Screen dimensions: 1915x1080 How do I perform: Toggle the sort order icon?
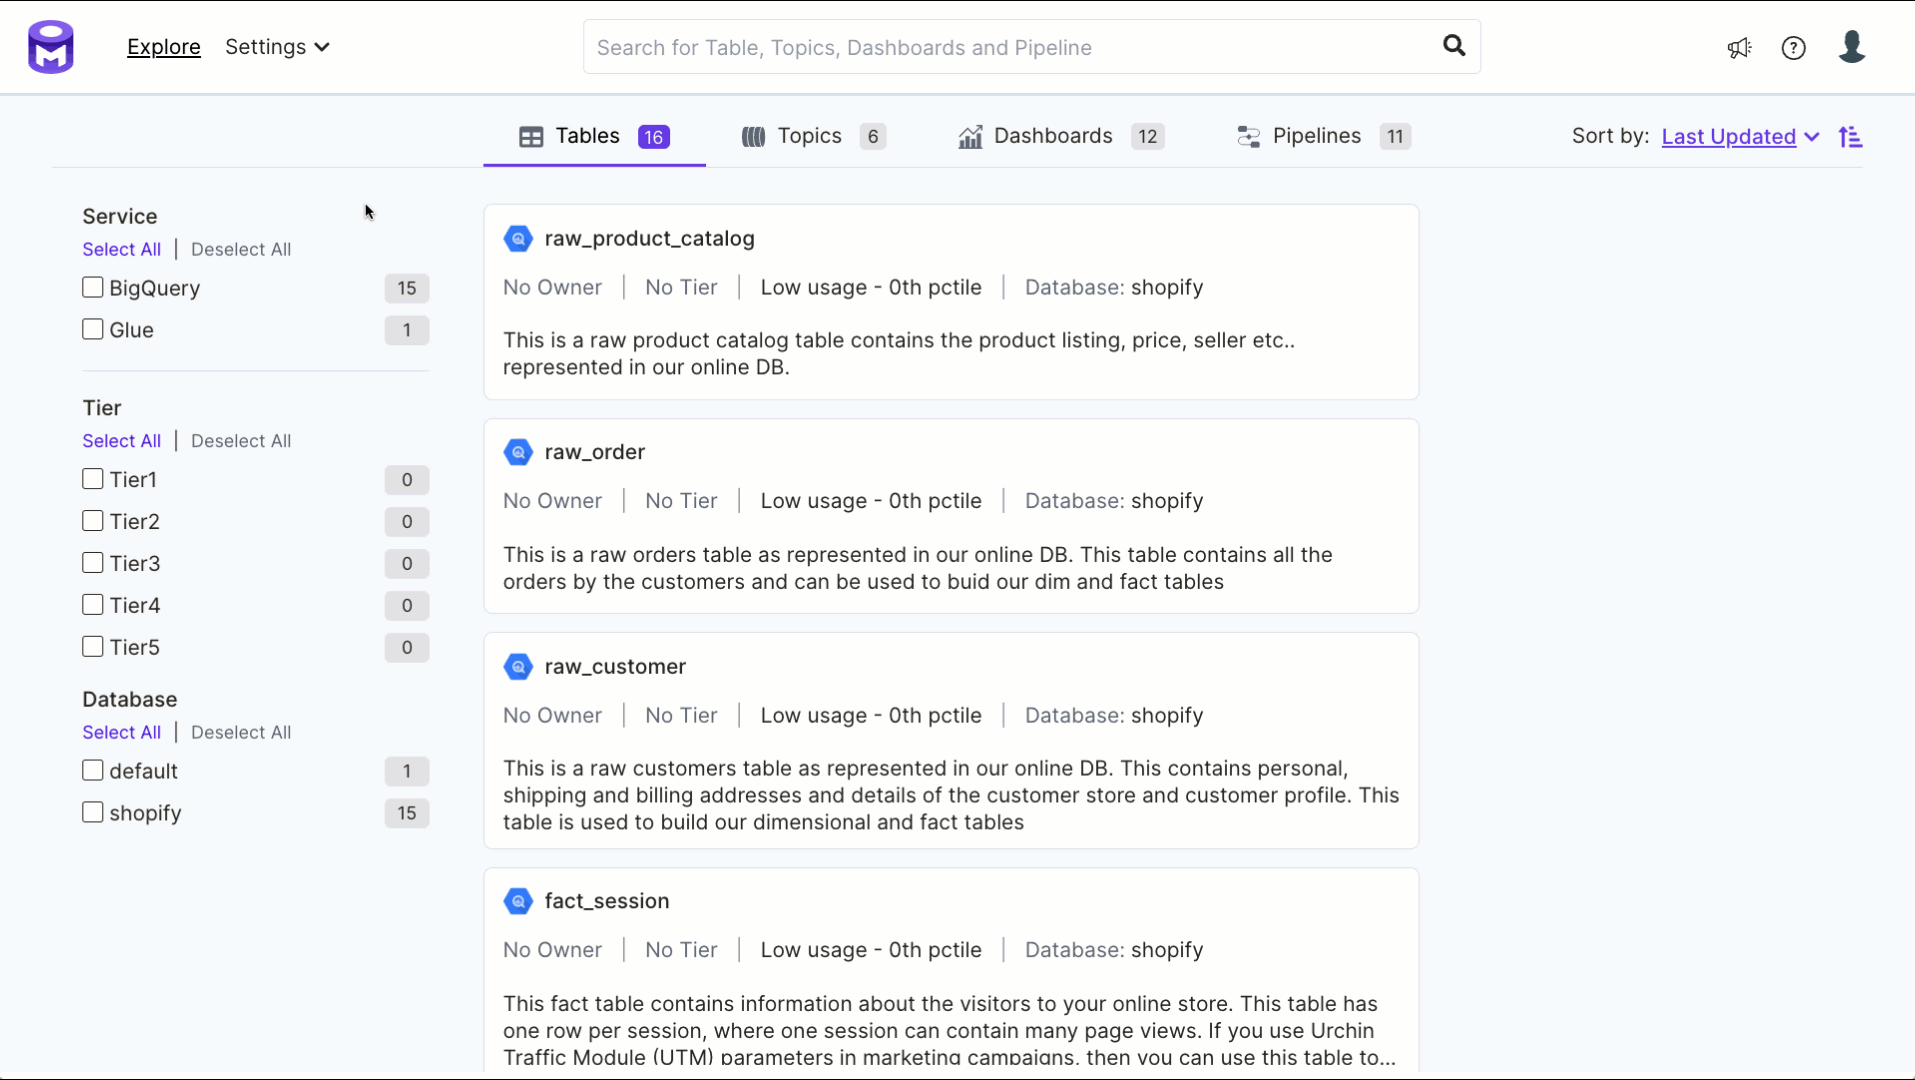[x=1850, y=137]
